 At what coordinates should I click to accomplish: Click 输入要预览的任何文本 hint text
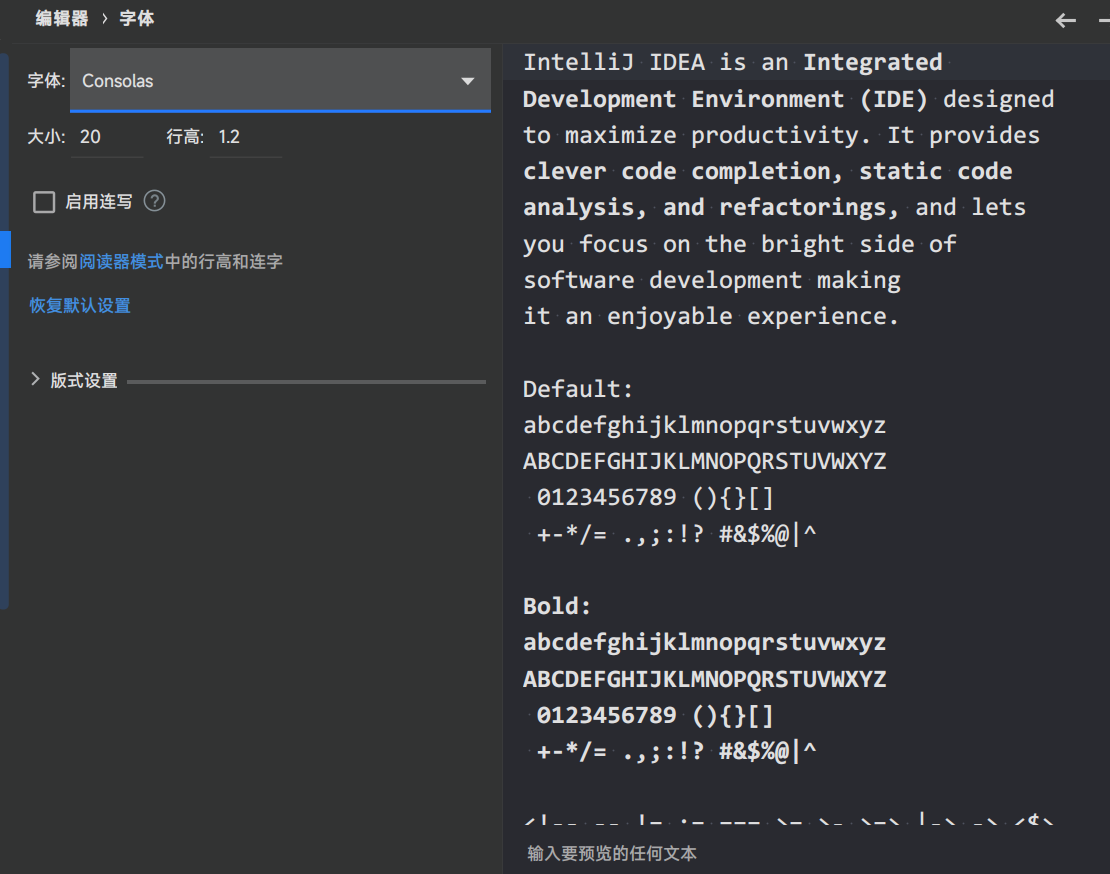click(x=612, y=853)
